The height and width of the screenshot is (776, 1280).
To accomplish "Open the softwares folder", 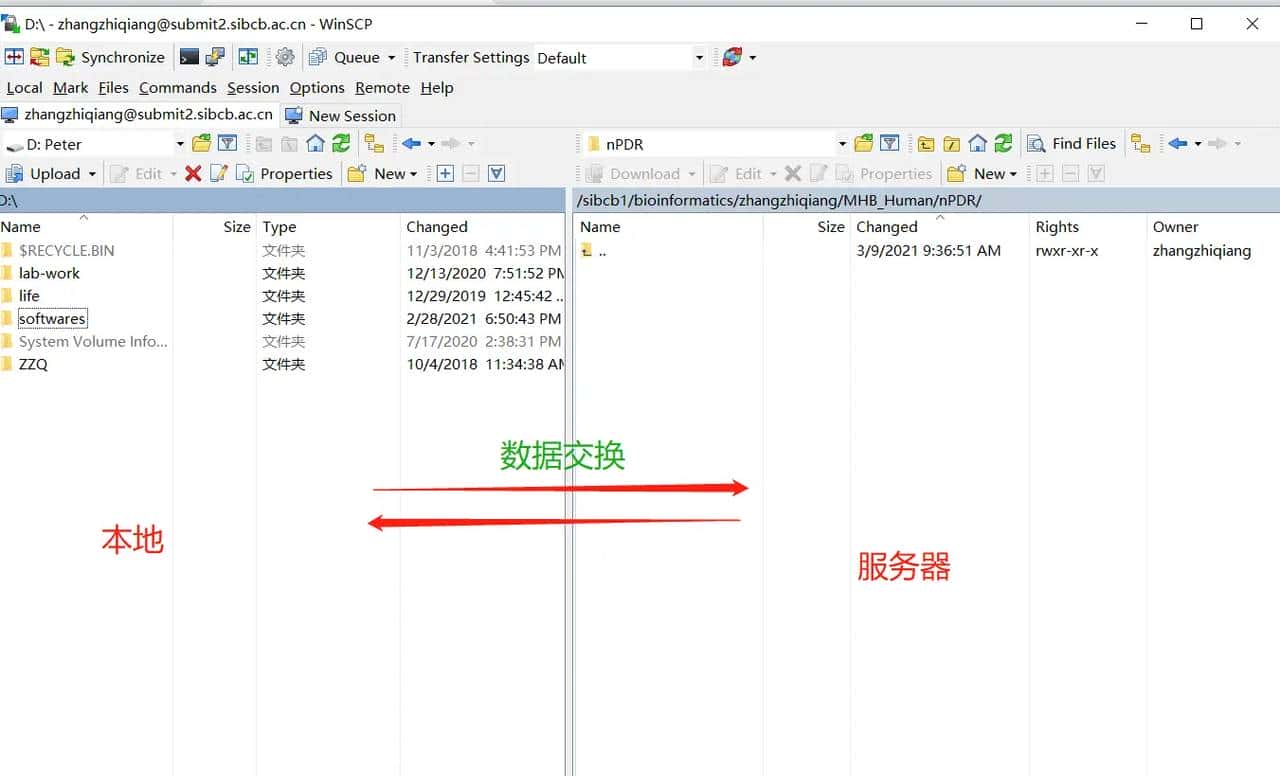I will (x=52, y=318).
